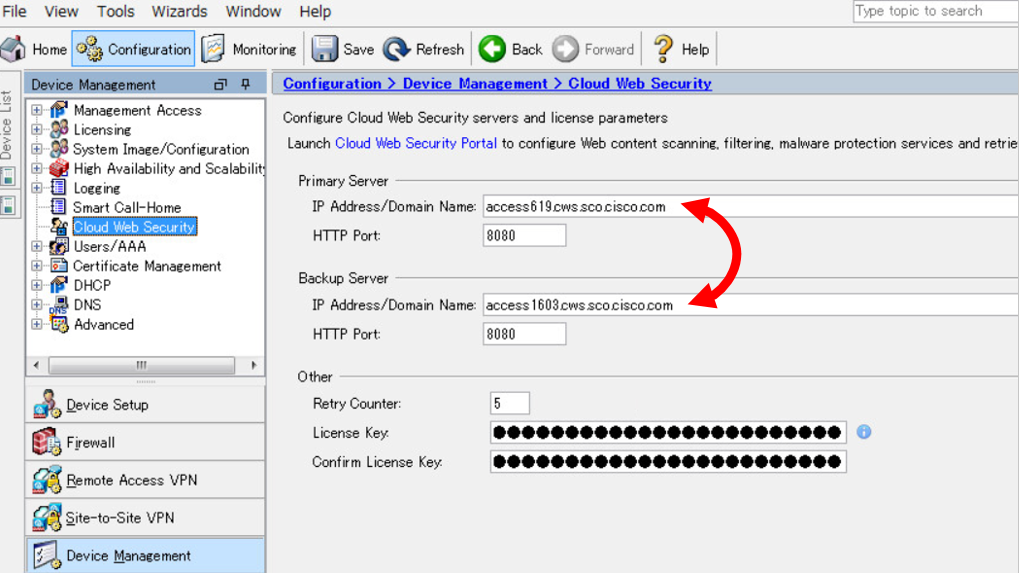Select the Device Management section button
The image size is (1019, 573).
click(x=146, y=555)
